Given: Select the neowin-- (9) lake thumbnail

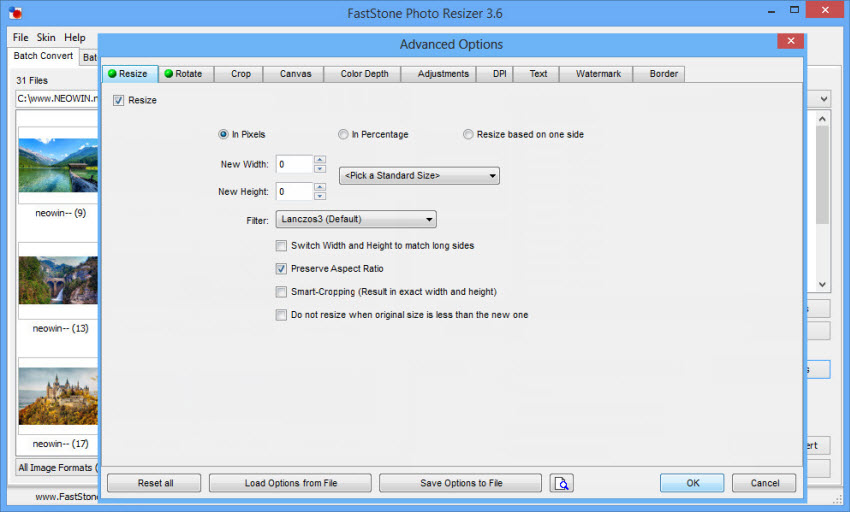Looking at the screenshot, I should (x=59, y=165).
